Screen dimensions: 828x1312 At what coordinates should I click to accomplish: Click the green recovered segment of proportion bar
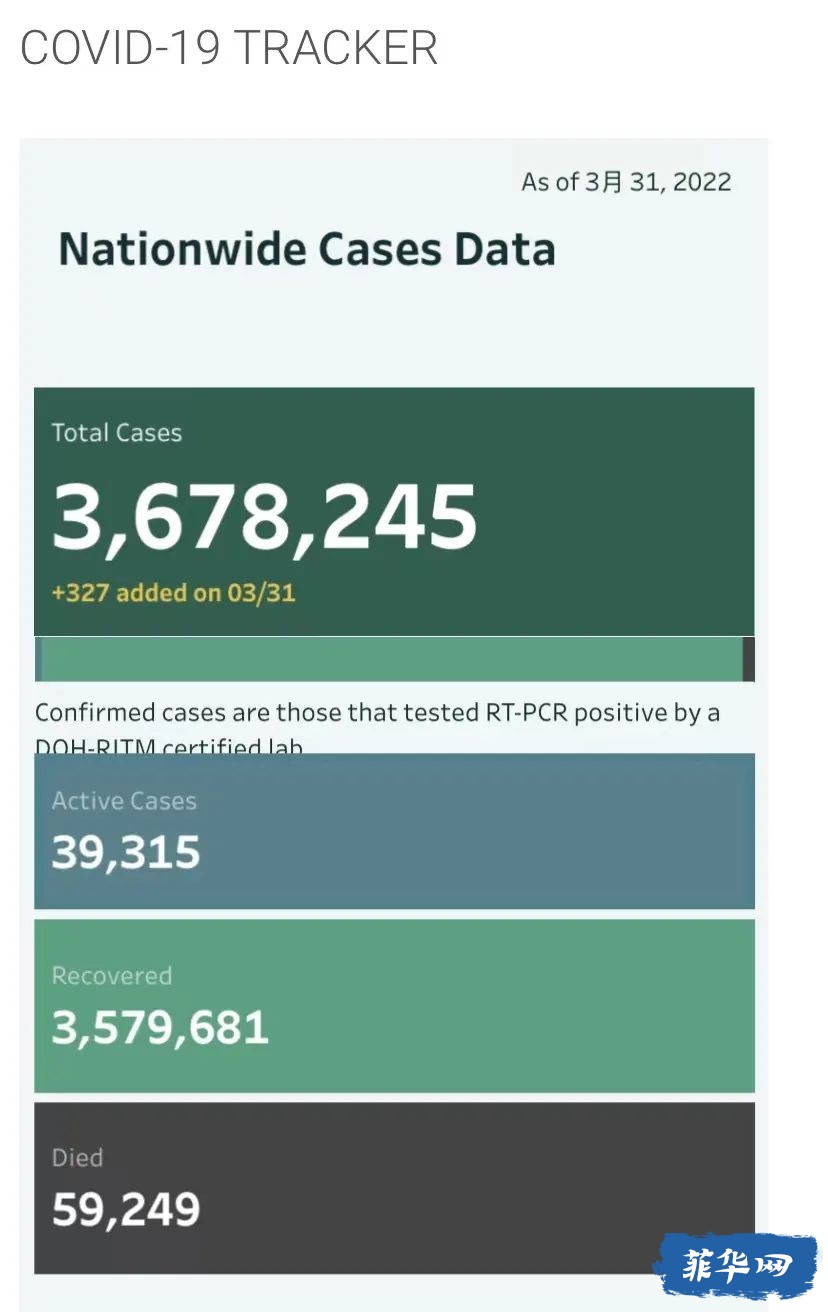[392, 659]
